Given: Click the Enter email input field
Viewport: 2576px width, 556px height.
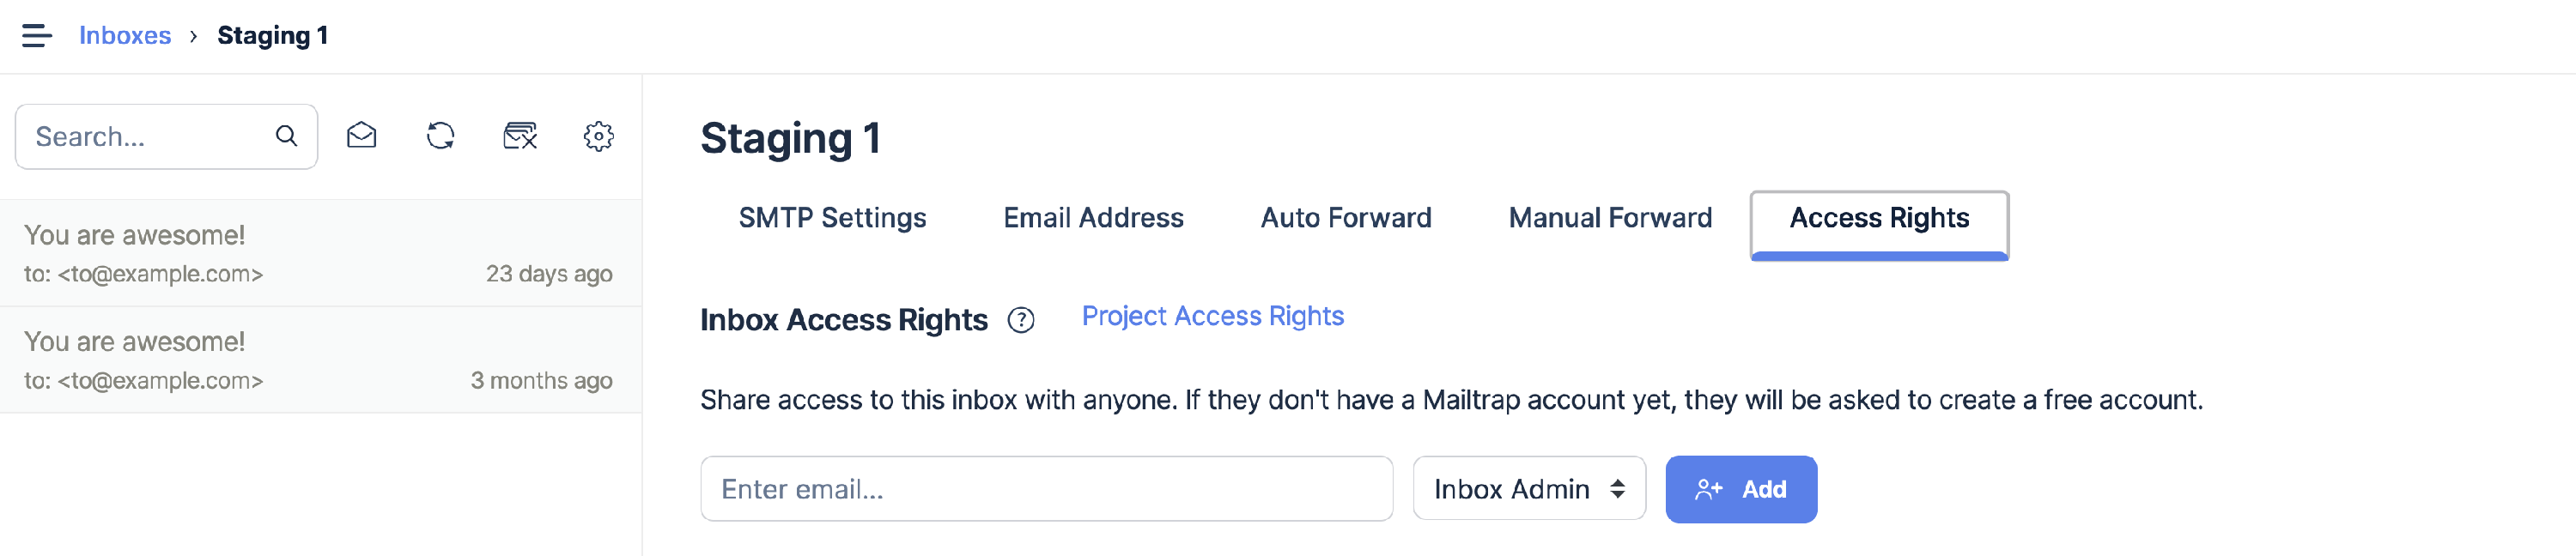Looking at the screenshot, I should (x=1045, y=489).
